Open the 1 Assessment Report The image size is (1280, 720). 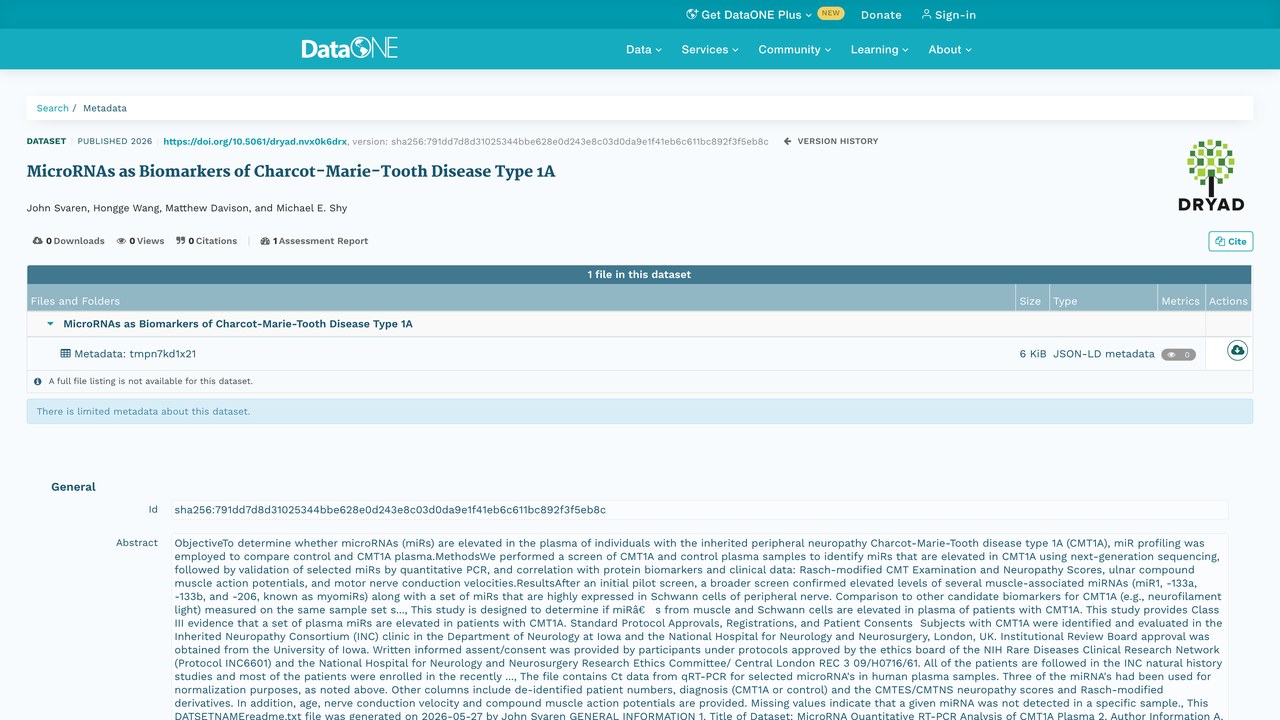pos(314,241)
